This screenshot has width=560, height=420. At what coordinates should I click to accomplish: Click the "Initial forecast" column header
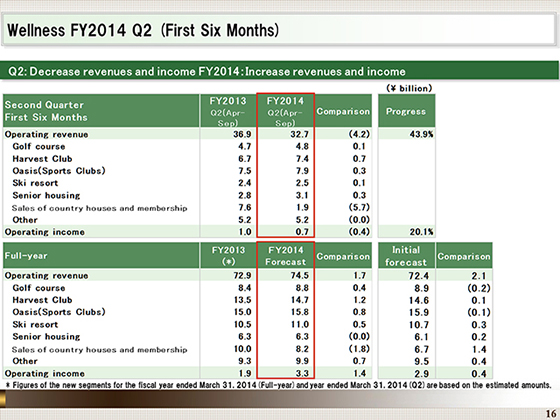[406, 256]
